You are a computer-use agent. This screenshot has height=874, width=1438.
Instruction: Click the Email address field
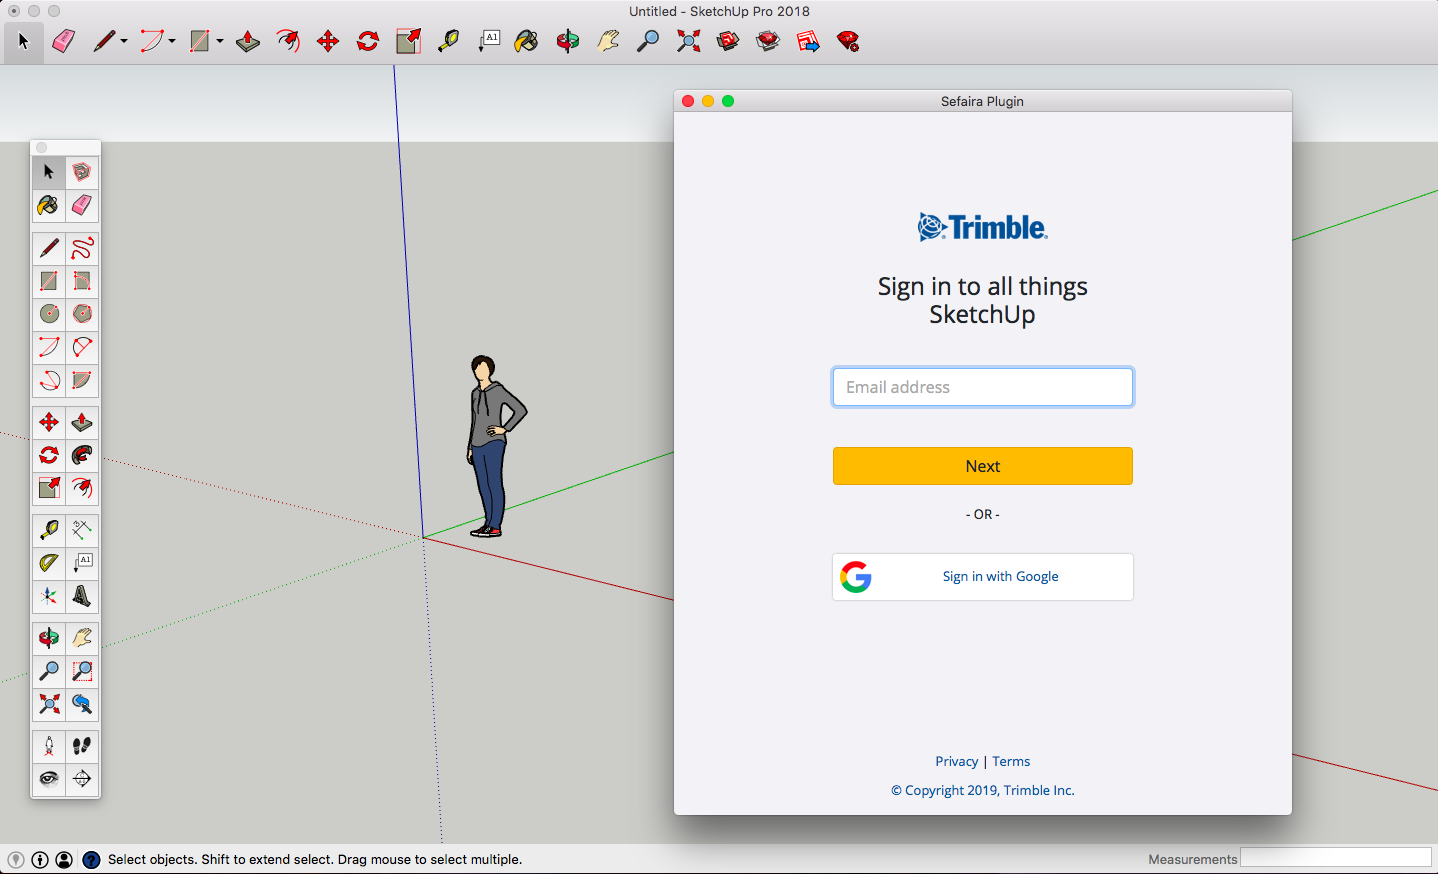[983, 387]
